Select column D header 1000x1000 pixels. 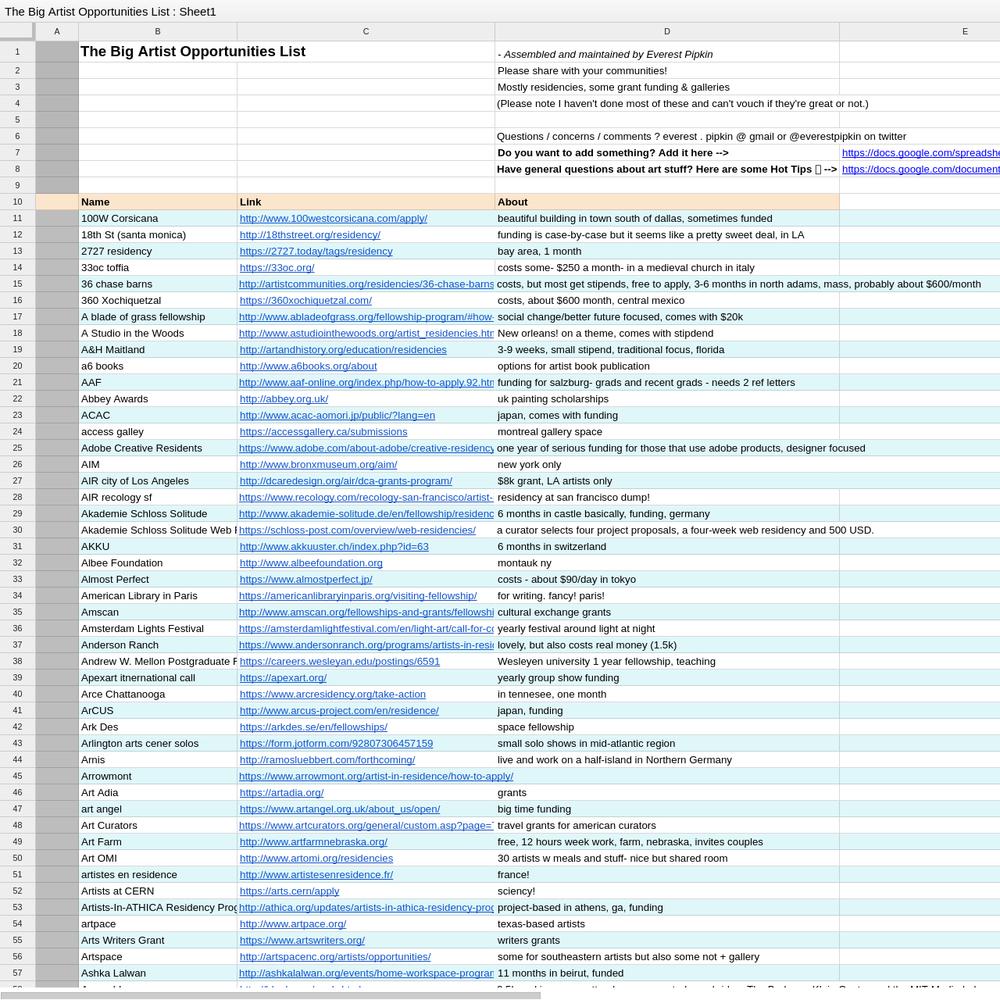click(x=667, y=31)
